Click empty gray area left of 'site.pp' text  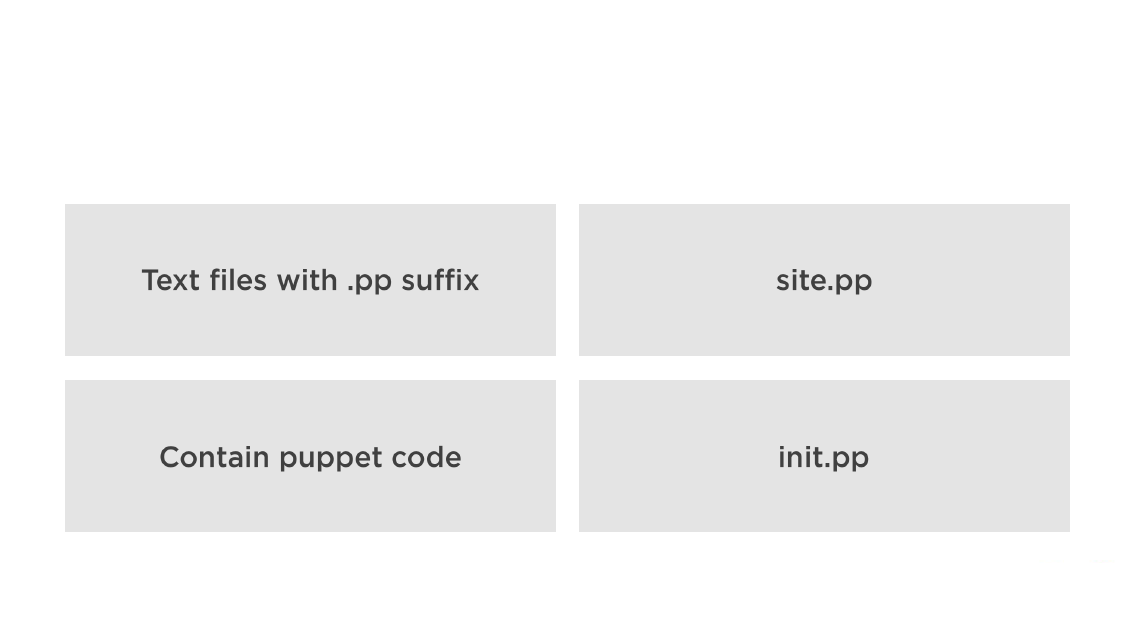[670, 281]
